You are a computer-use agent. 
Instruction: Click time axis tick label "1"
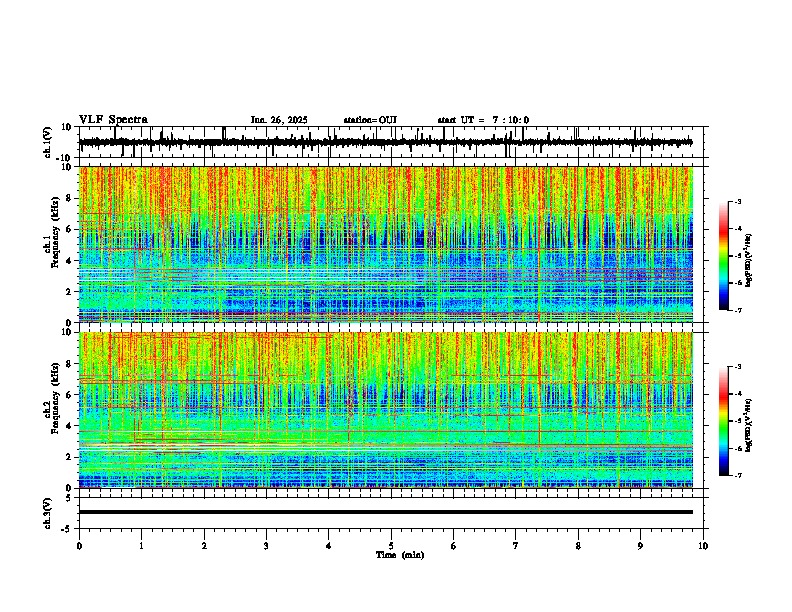pos(141,546)
